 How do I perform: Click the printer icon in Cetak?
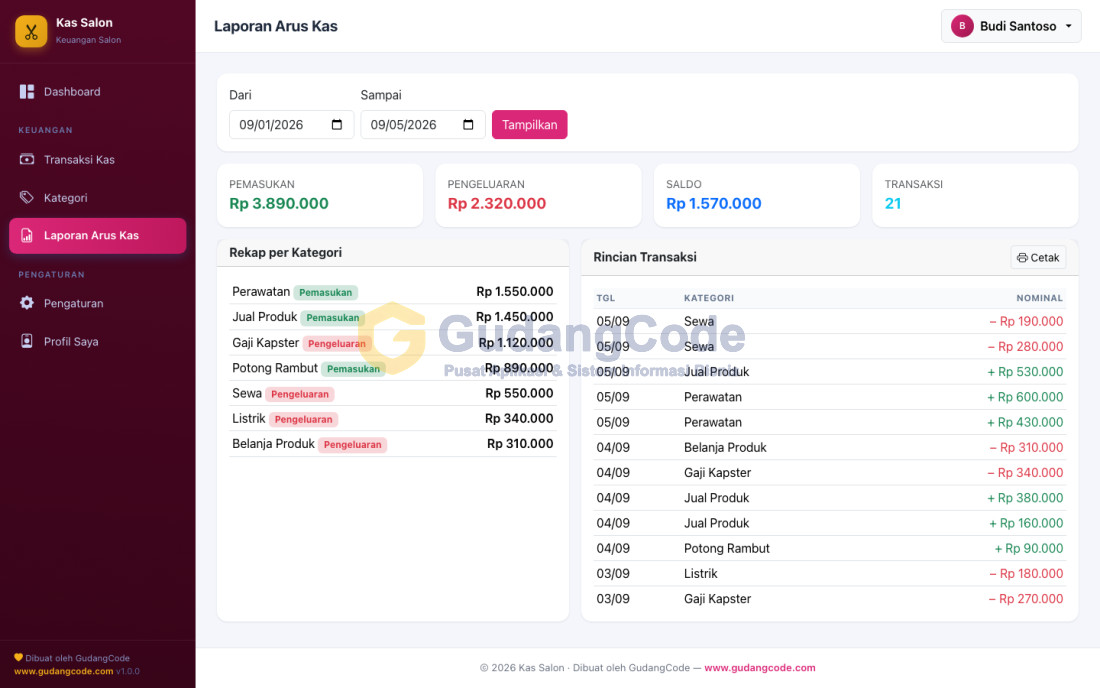click(1022, 257)
